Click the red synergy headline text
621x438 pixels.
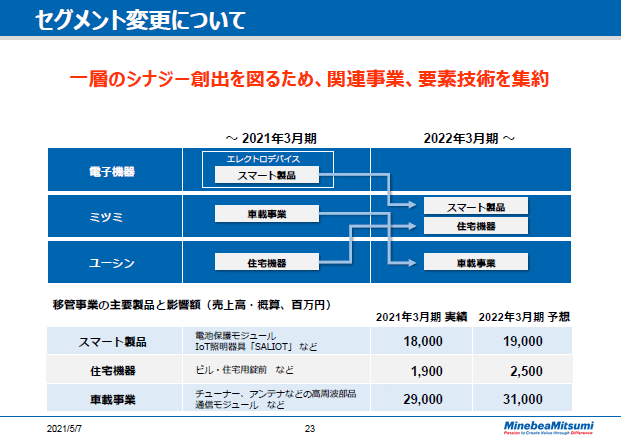(x=310, y=78)
